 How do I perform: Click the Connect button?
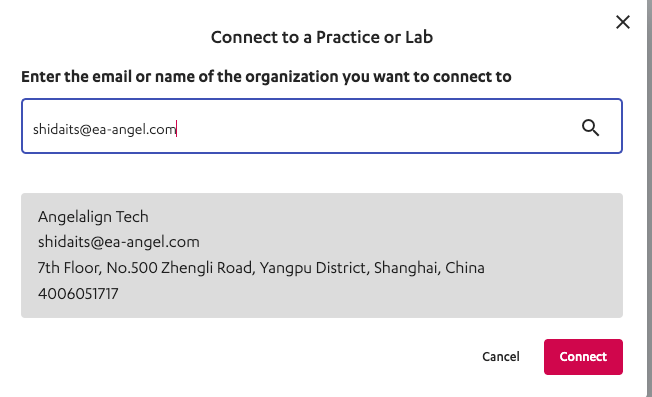click(x=583, y=357)
